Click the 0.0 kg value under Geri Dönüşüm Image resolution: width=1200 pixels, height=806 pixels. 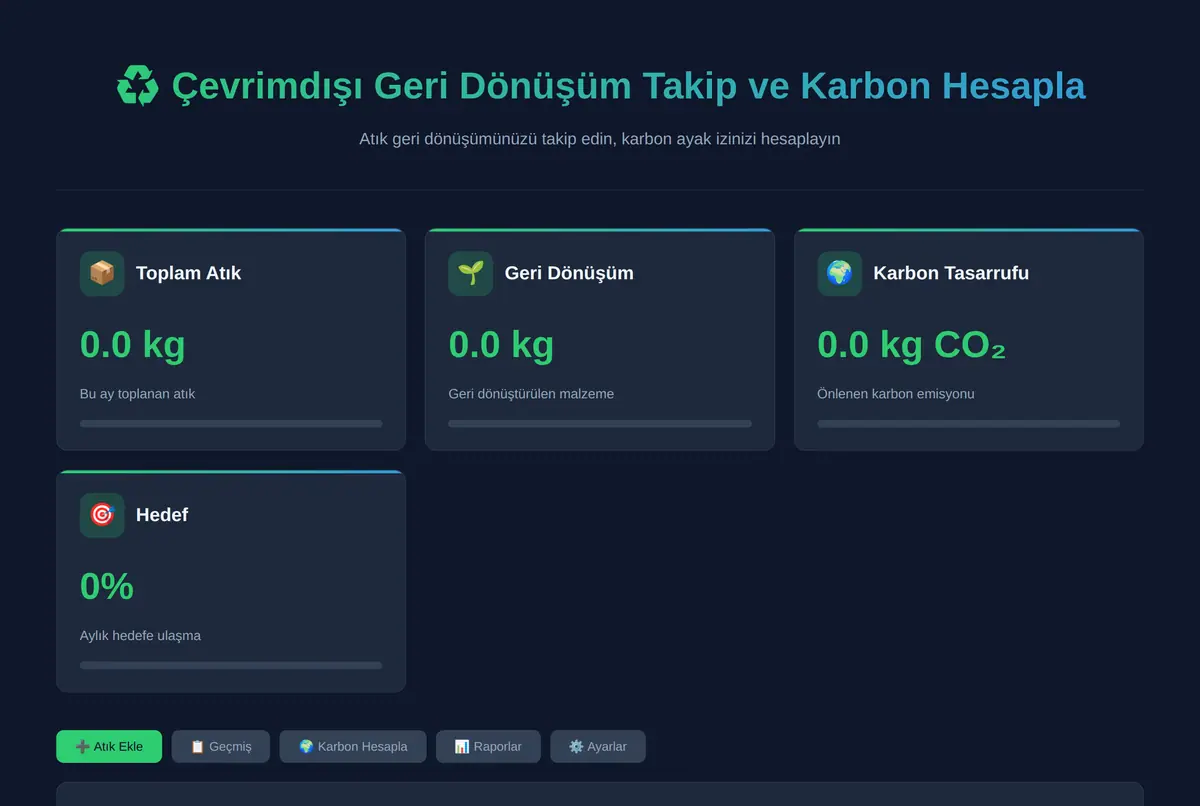pos(501,344)
